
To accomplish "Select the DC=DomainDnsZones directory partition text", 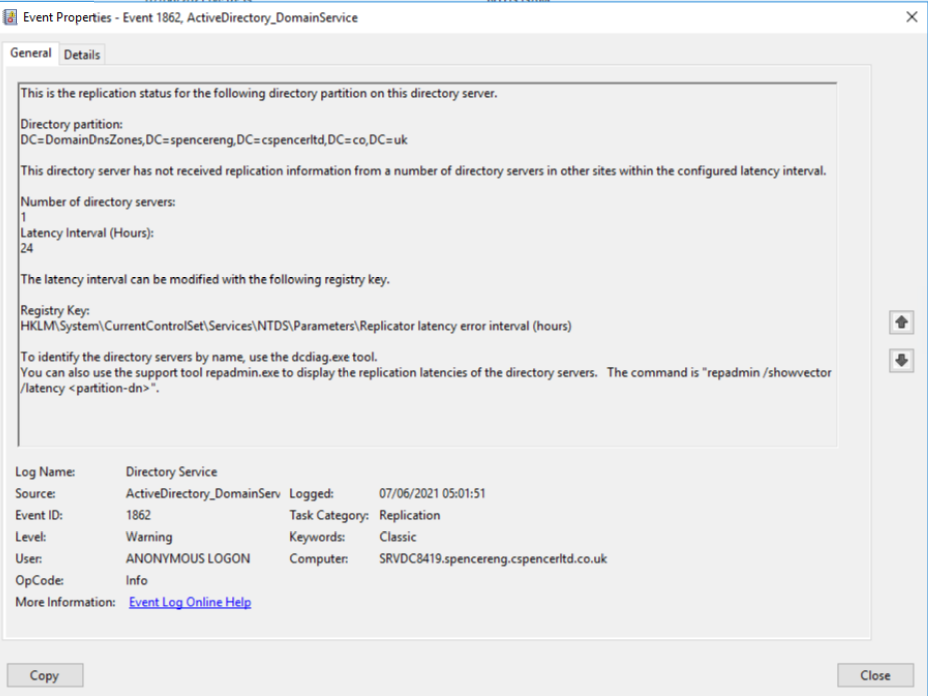I will pos(214,140).
